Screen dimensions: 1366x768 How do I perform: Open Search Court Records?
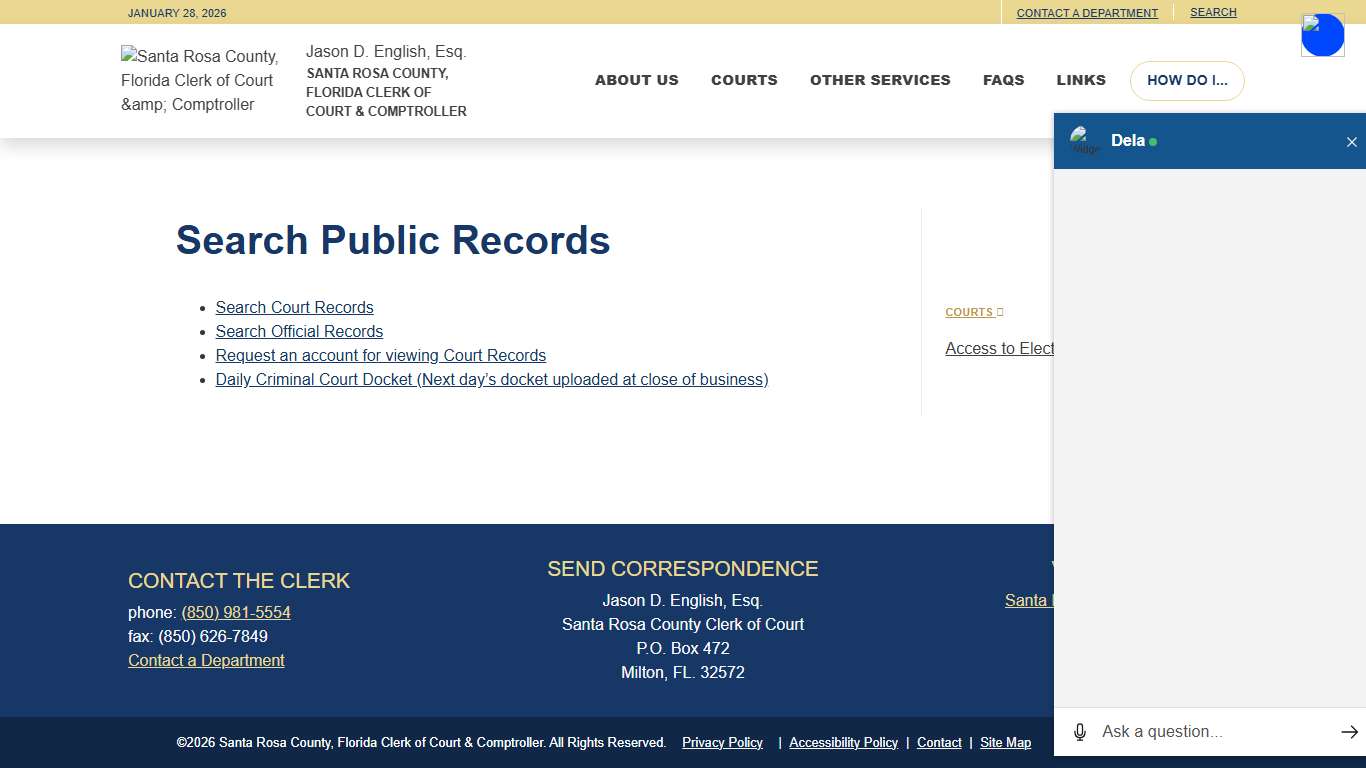[294, 307]
